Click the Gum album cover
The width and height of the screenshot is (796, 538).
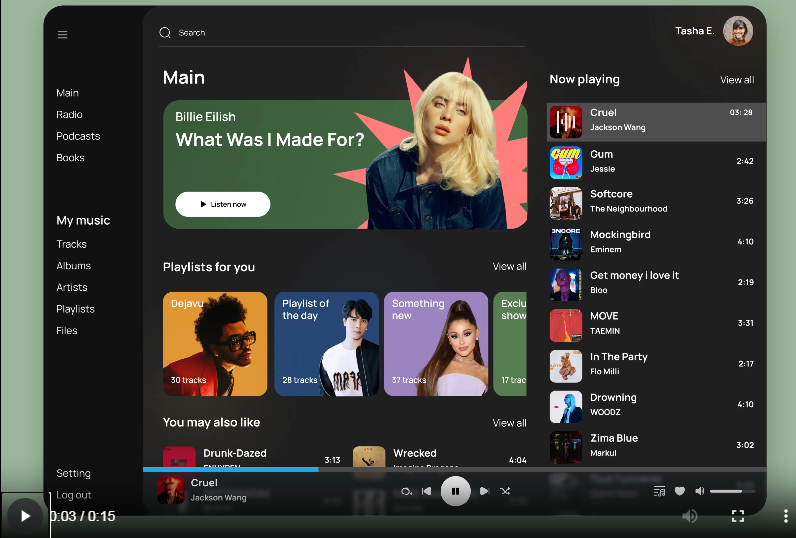point(566,162)
